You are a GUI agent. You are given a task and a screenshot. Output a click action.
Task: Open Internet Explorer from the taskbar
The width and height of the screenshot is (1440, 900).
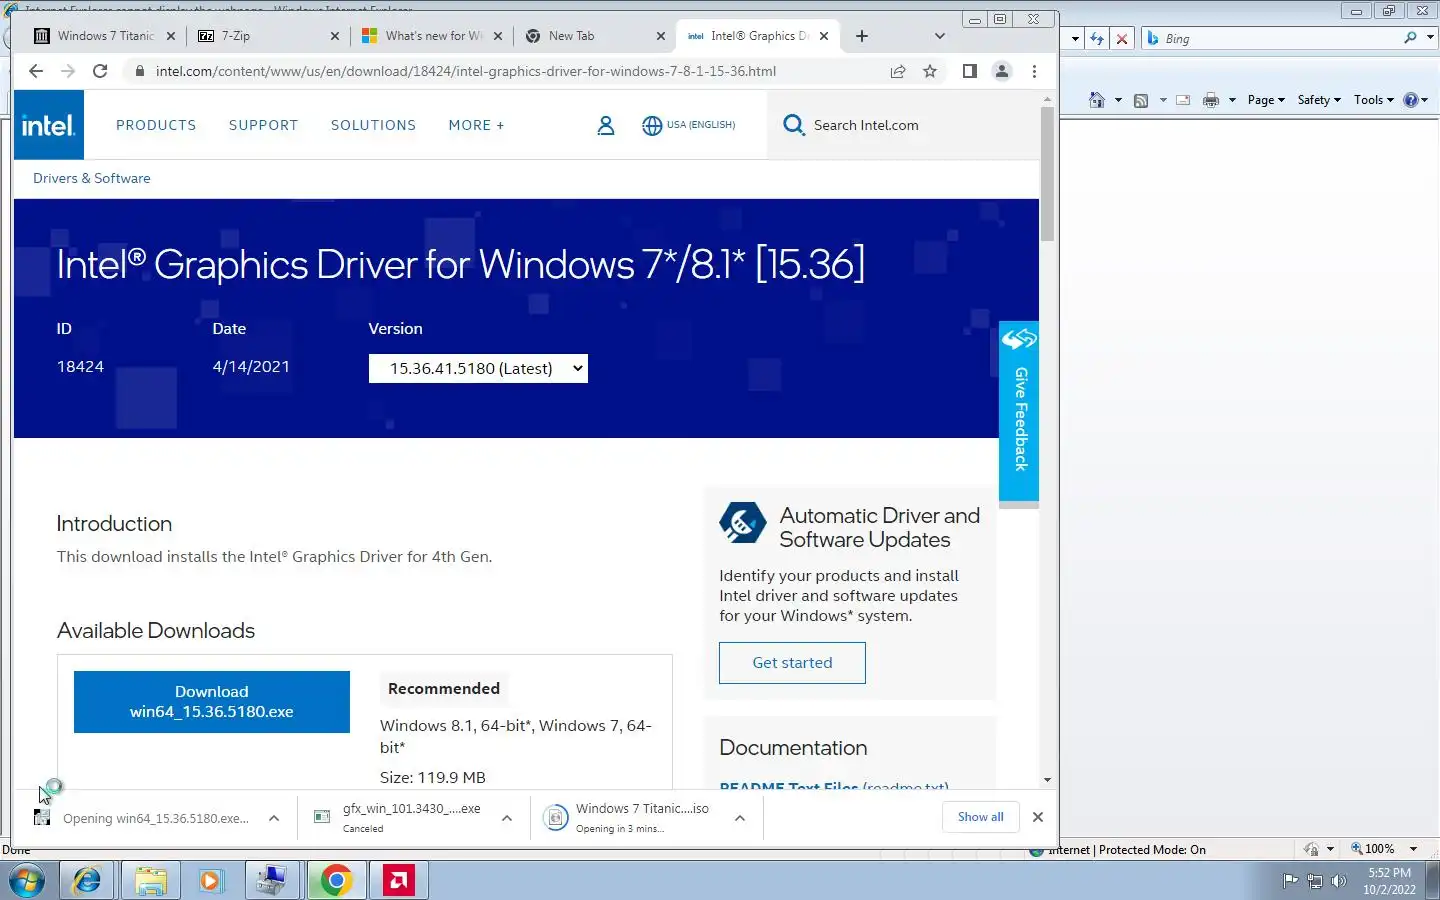[88, 880]
